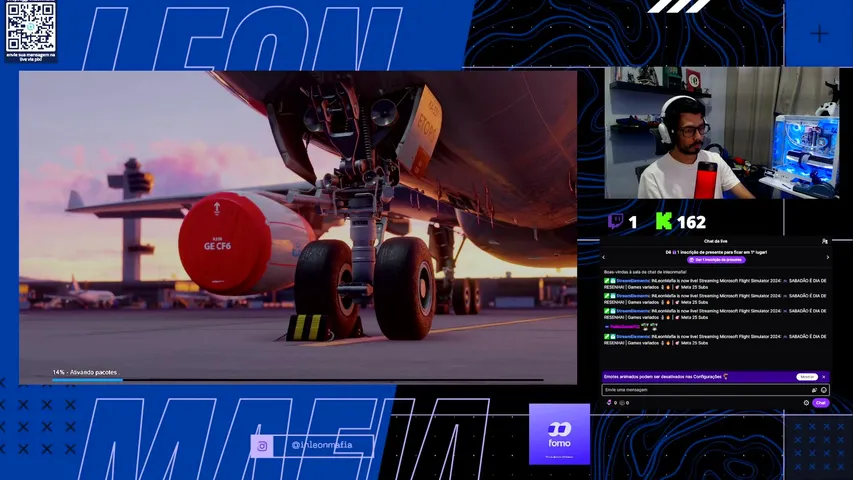Click the @inleonmafia Instagram handle
This screenshot has height=480, width=853.
[322, 445]
